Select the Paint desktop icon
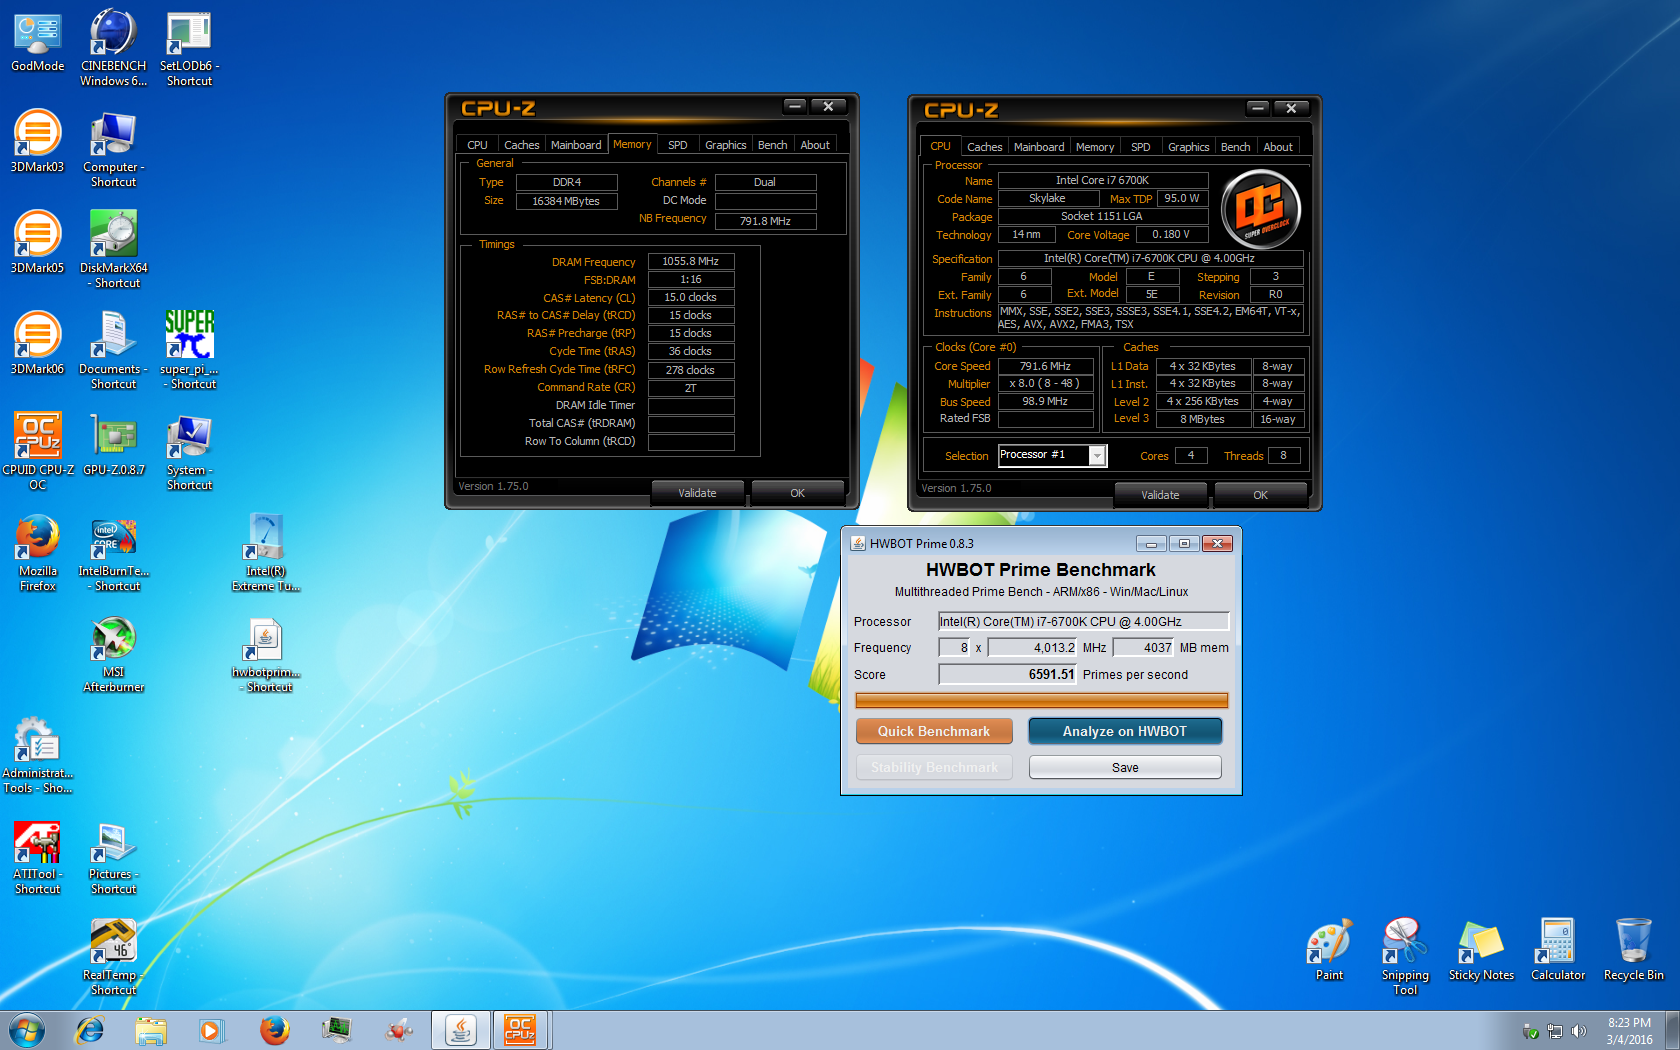This screenshot has width=1680, height=1050. click(x=1329, y=949)
